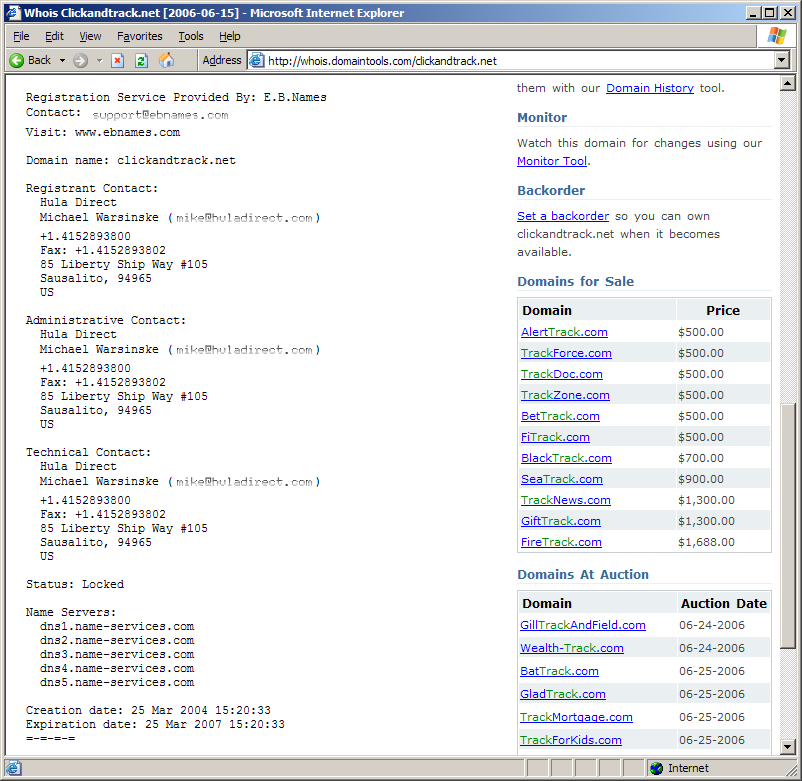Refresh the page with the green arrows icon

(142, 61)
